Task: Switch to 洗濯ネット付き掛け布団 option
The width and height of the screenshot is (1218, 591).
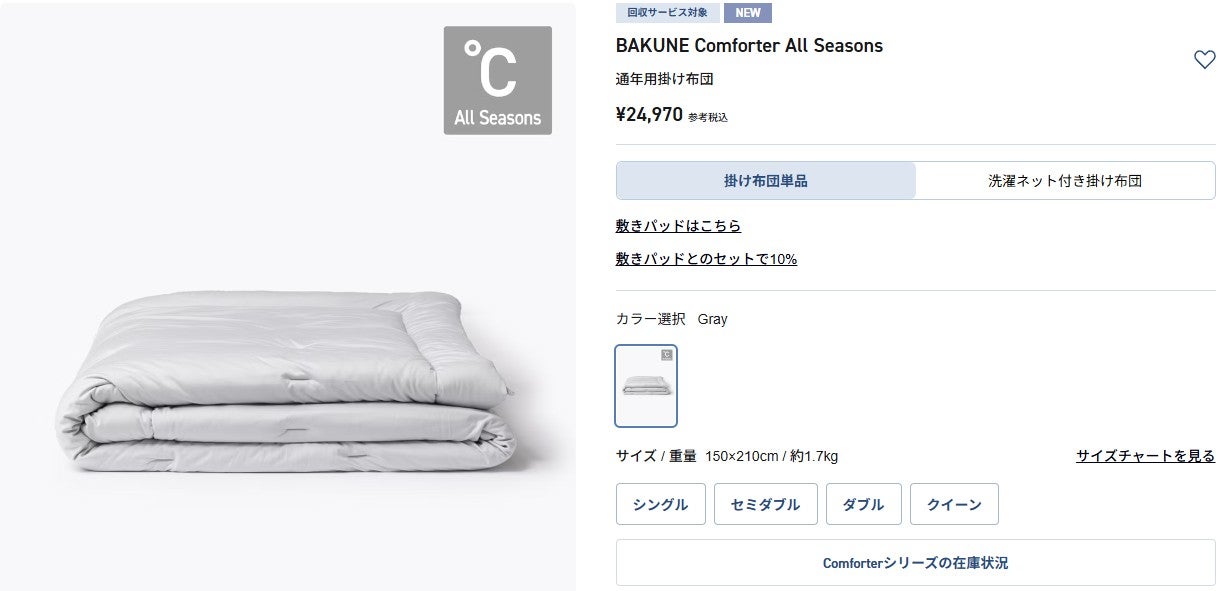Action: pos(1065,181)
